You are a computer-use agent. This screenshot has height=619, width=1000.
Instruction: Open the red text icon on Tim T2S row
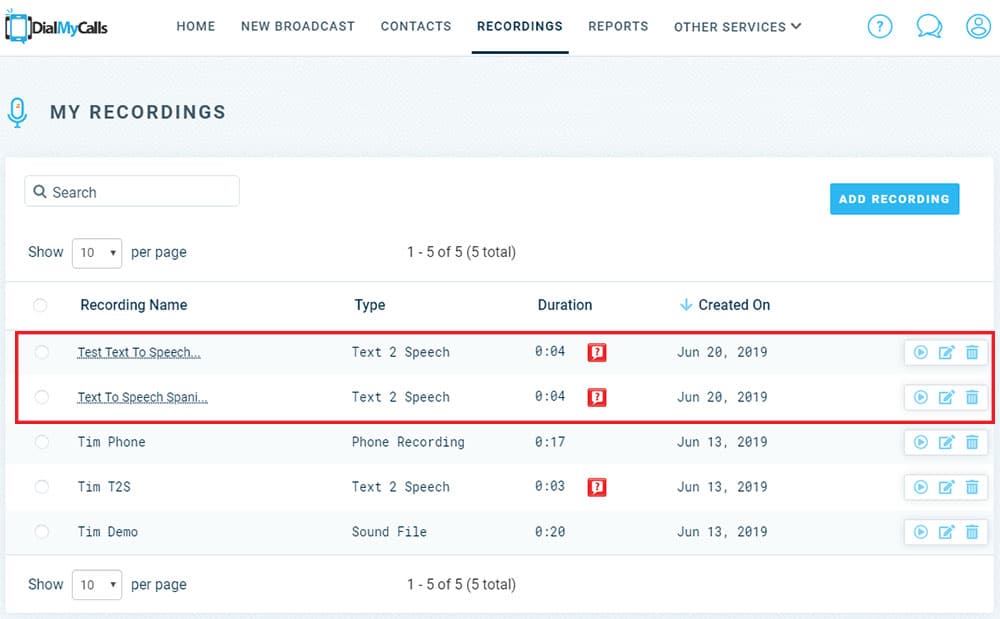(597, 487)
